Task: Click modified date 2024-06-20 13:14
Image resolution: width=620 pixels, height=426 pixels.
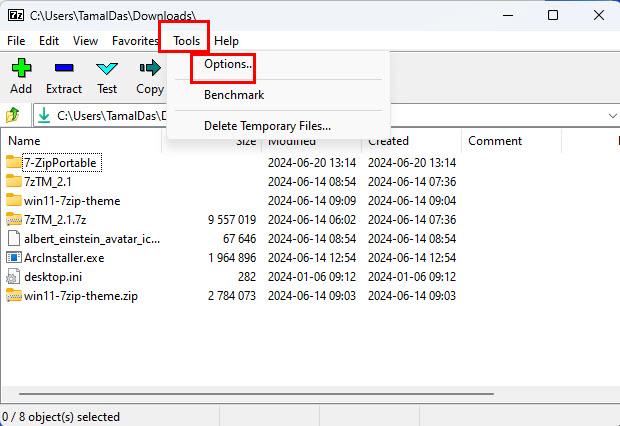Action: tap(312, 163)
